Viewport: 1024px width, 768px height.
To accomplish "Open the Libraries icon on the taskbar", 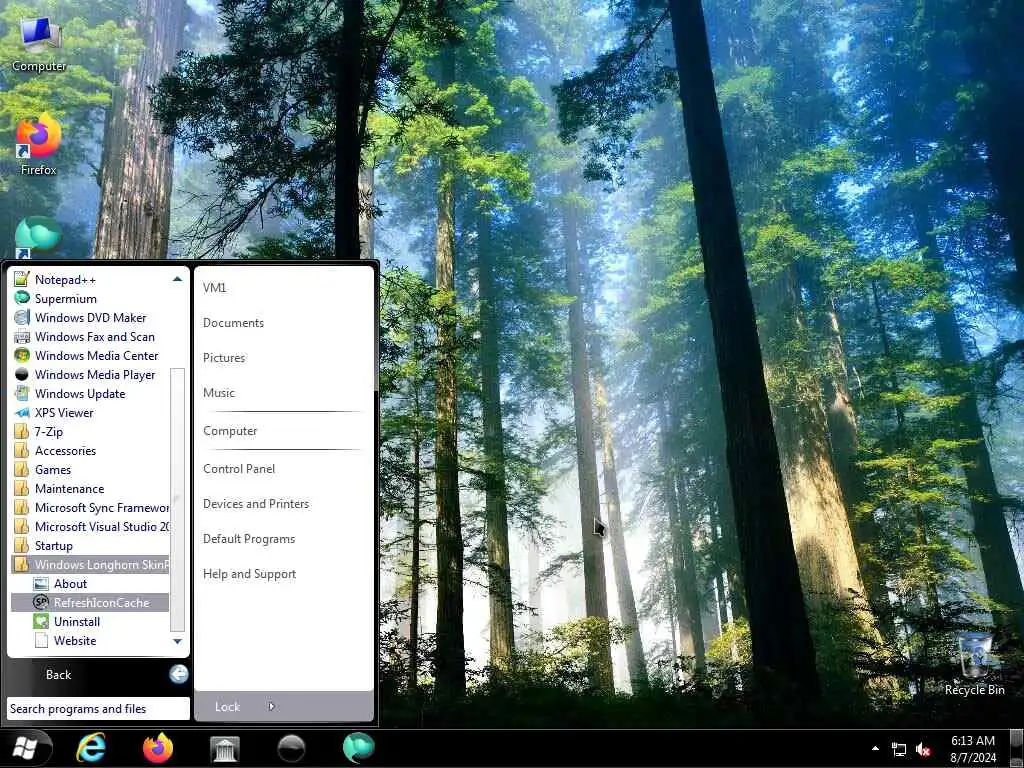I will [225, 749].
